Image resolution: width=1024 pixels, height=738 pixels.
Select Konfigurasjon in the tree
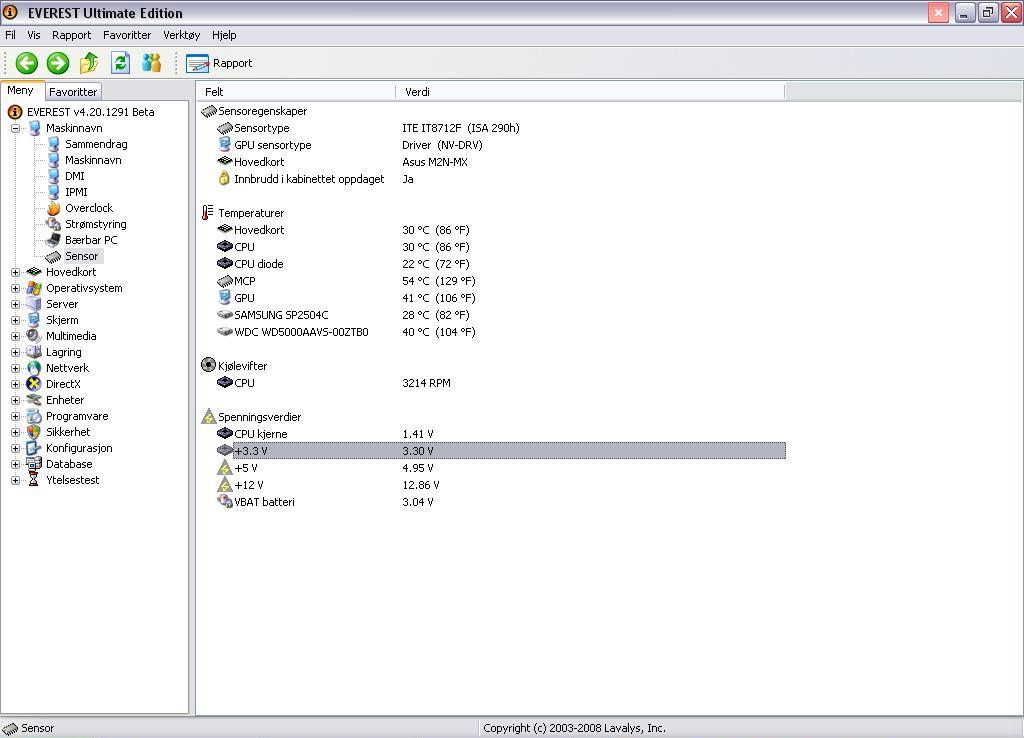click(79, 448)
